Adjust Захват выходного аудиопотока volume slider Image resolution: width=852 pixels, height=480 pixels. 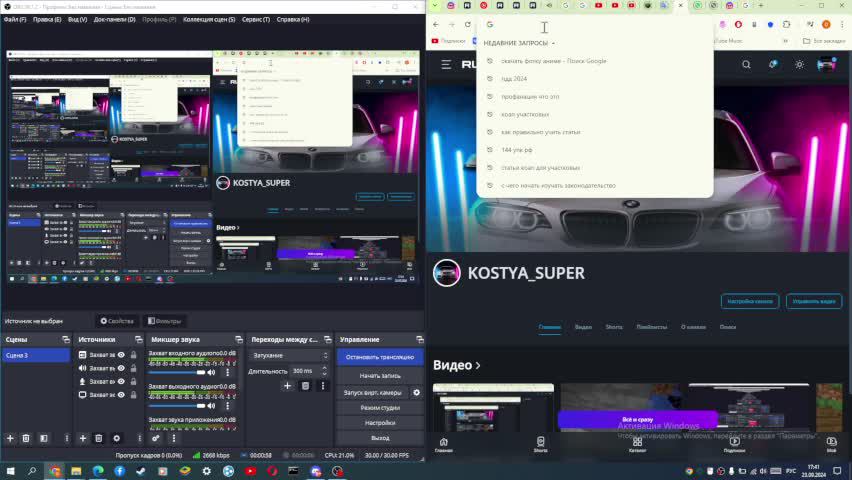point(177,406)
